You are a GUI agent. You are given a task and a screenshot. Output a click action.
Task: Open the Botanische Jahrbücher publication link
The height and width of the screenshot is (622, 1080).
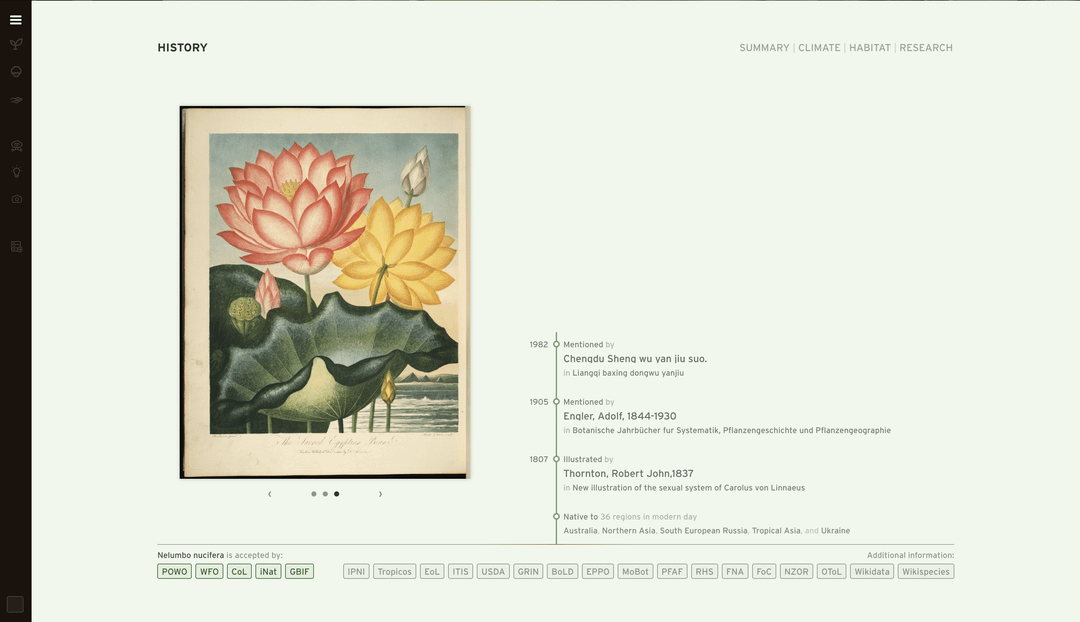pos(731,431)
